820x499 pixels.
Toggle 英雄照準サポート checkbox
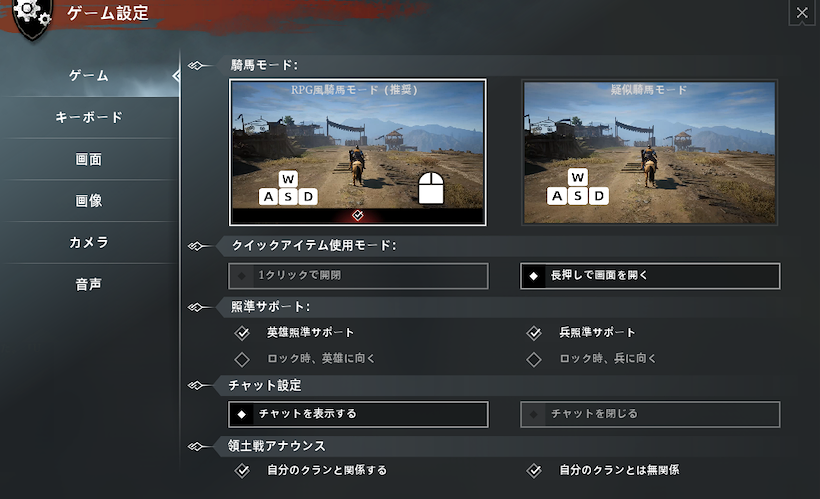pos(242,333)
